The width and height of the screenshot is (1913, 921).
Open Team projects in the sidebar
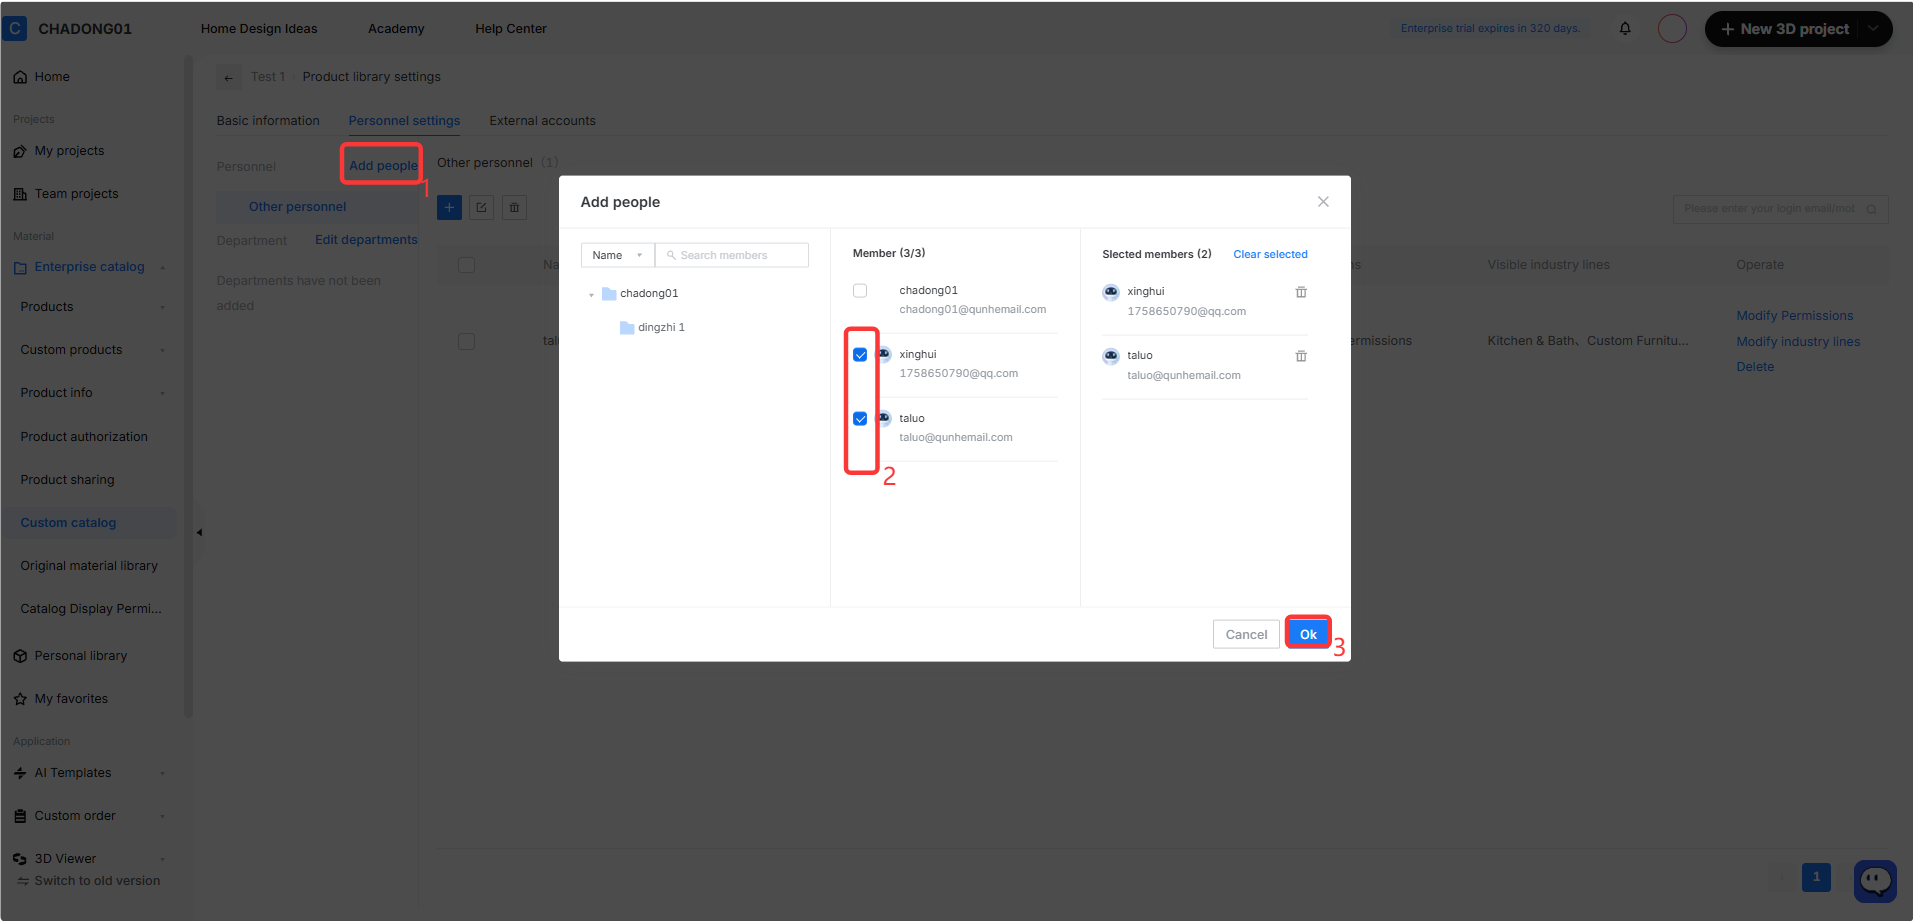point(76,194)
